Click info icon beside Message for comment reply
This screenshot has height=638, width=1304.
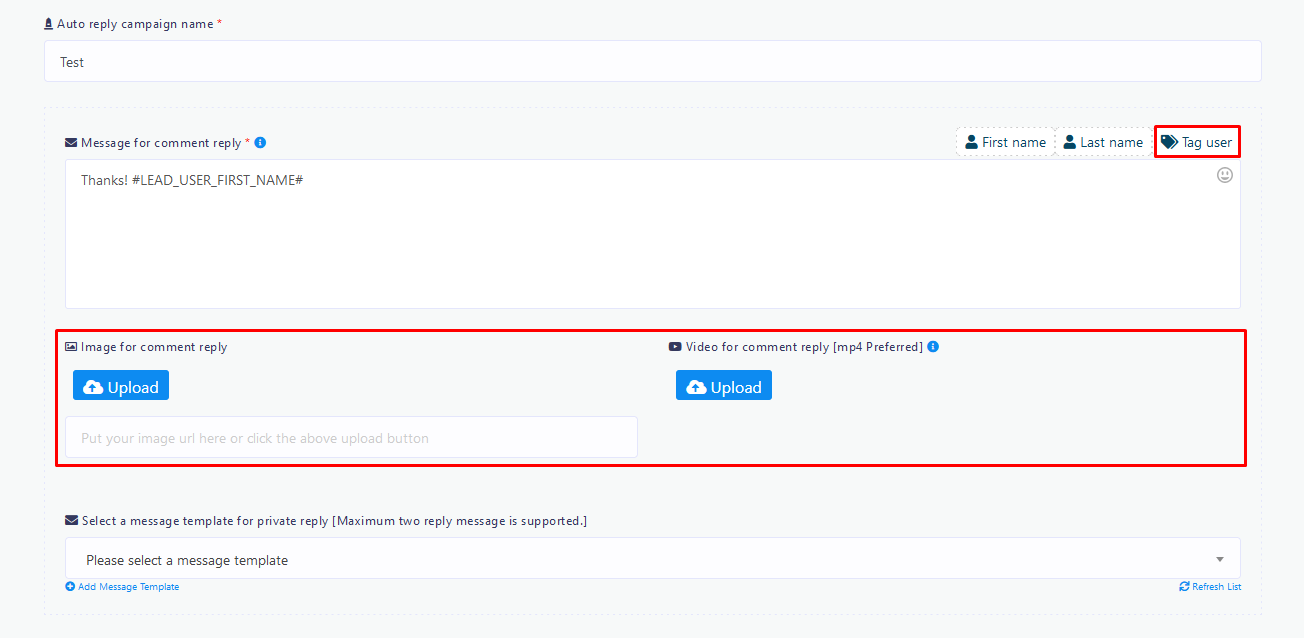click(x=260, y=143)
